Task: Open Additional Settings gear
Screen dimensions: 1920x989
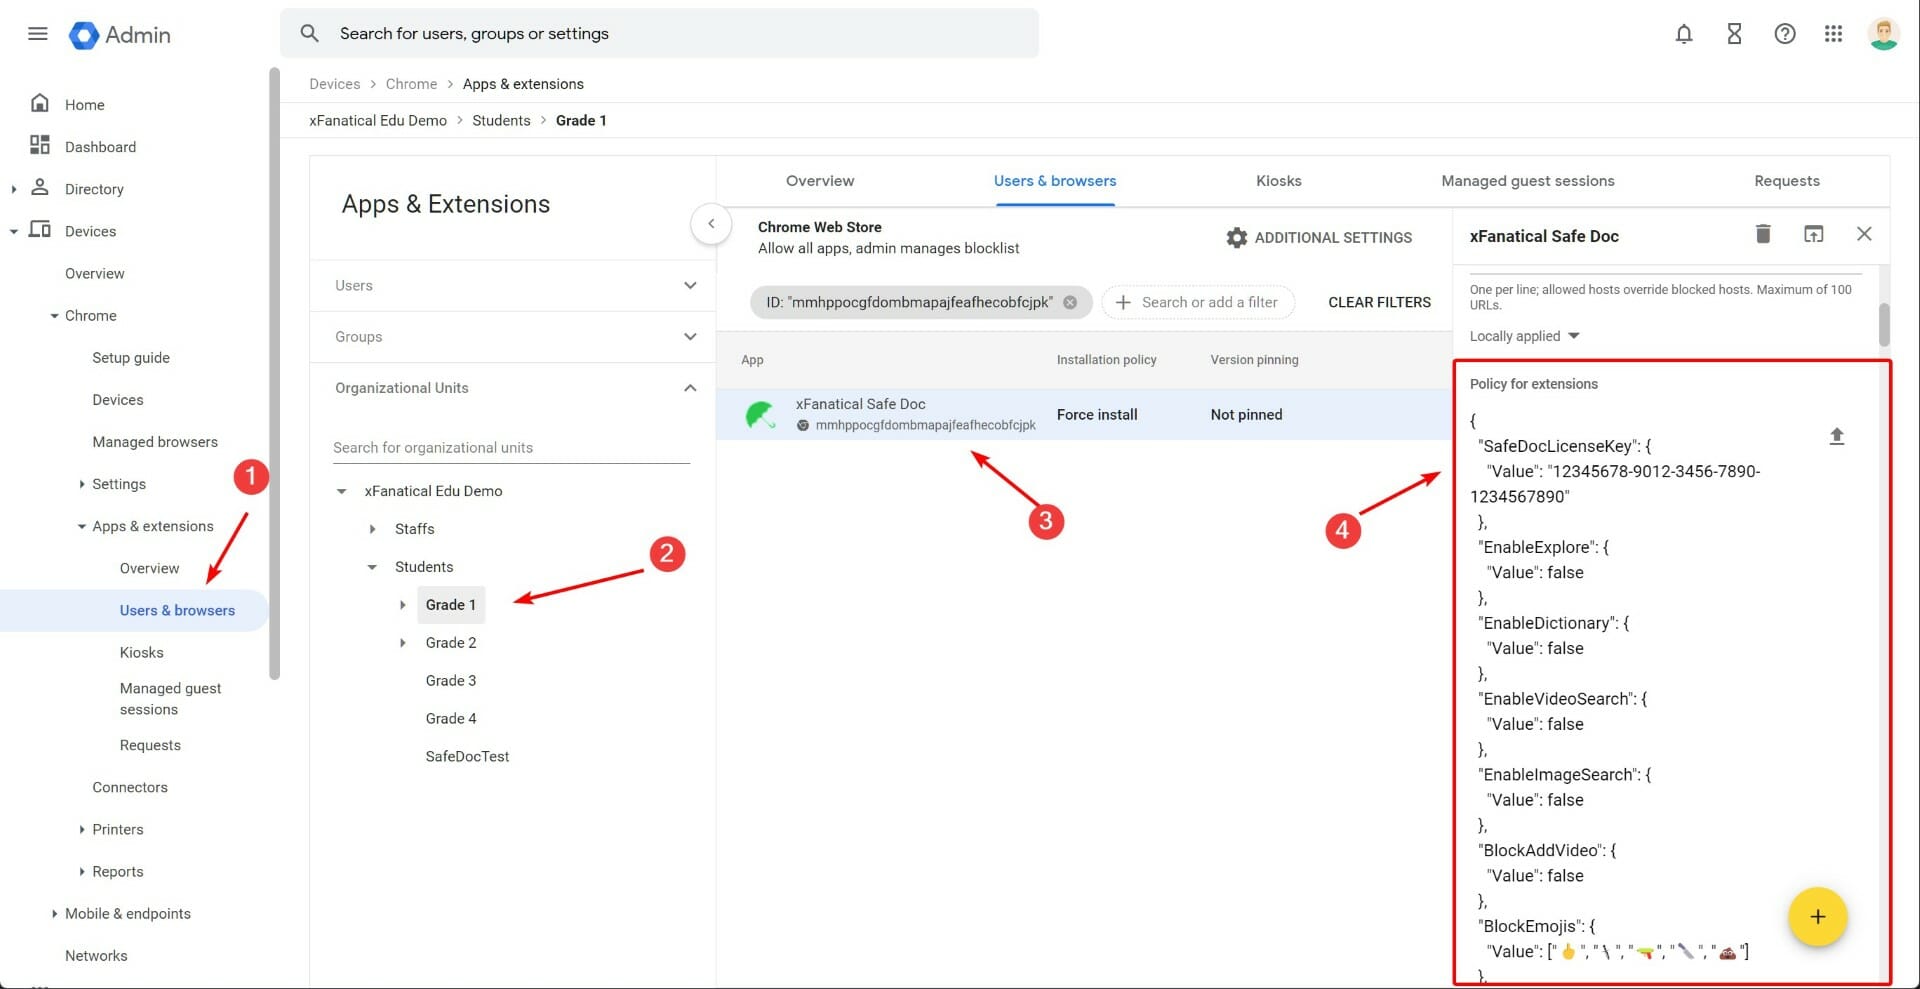Action: [1237, 237]
